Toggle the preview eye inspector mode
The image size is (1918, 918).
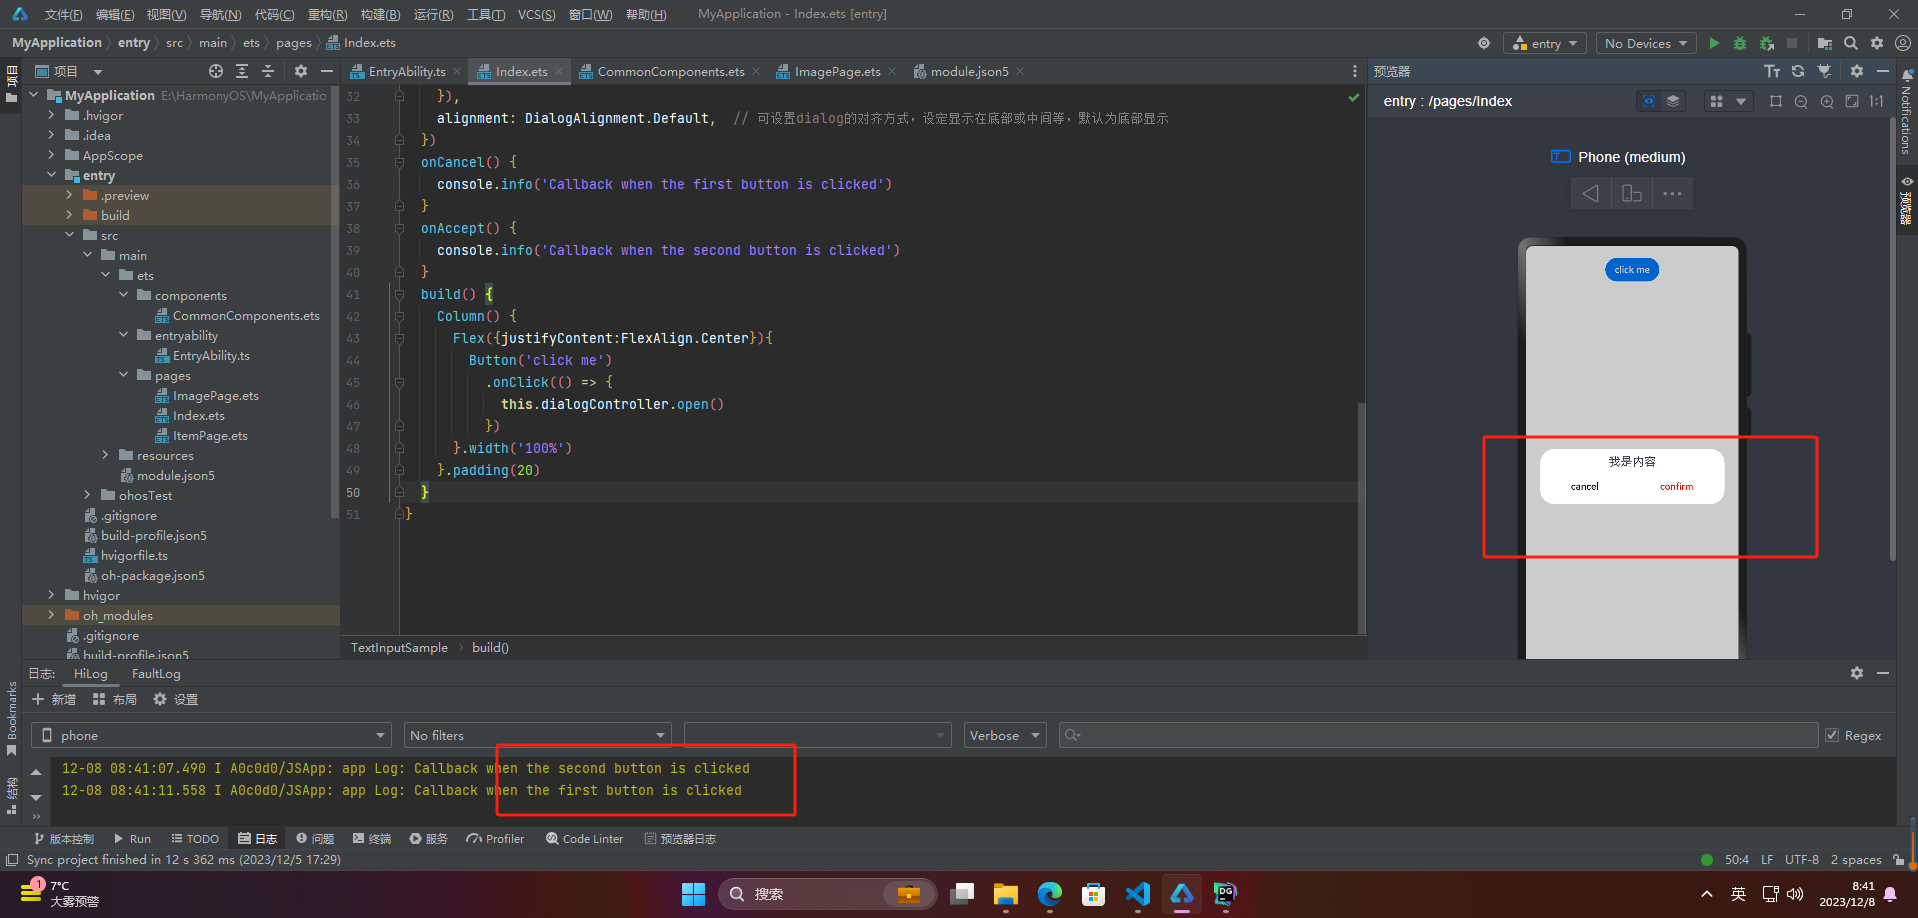click(1649, 101)
